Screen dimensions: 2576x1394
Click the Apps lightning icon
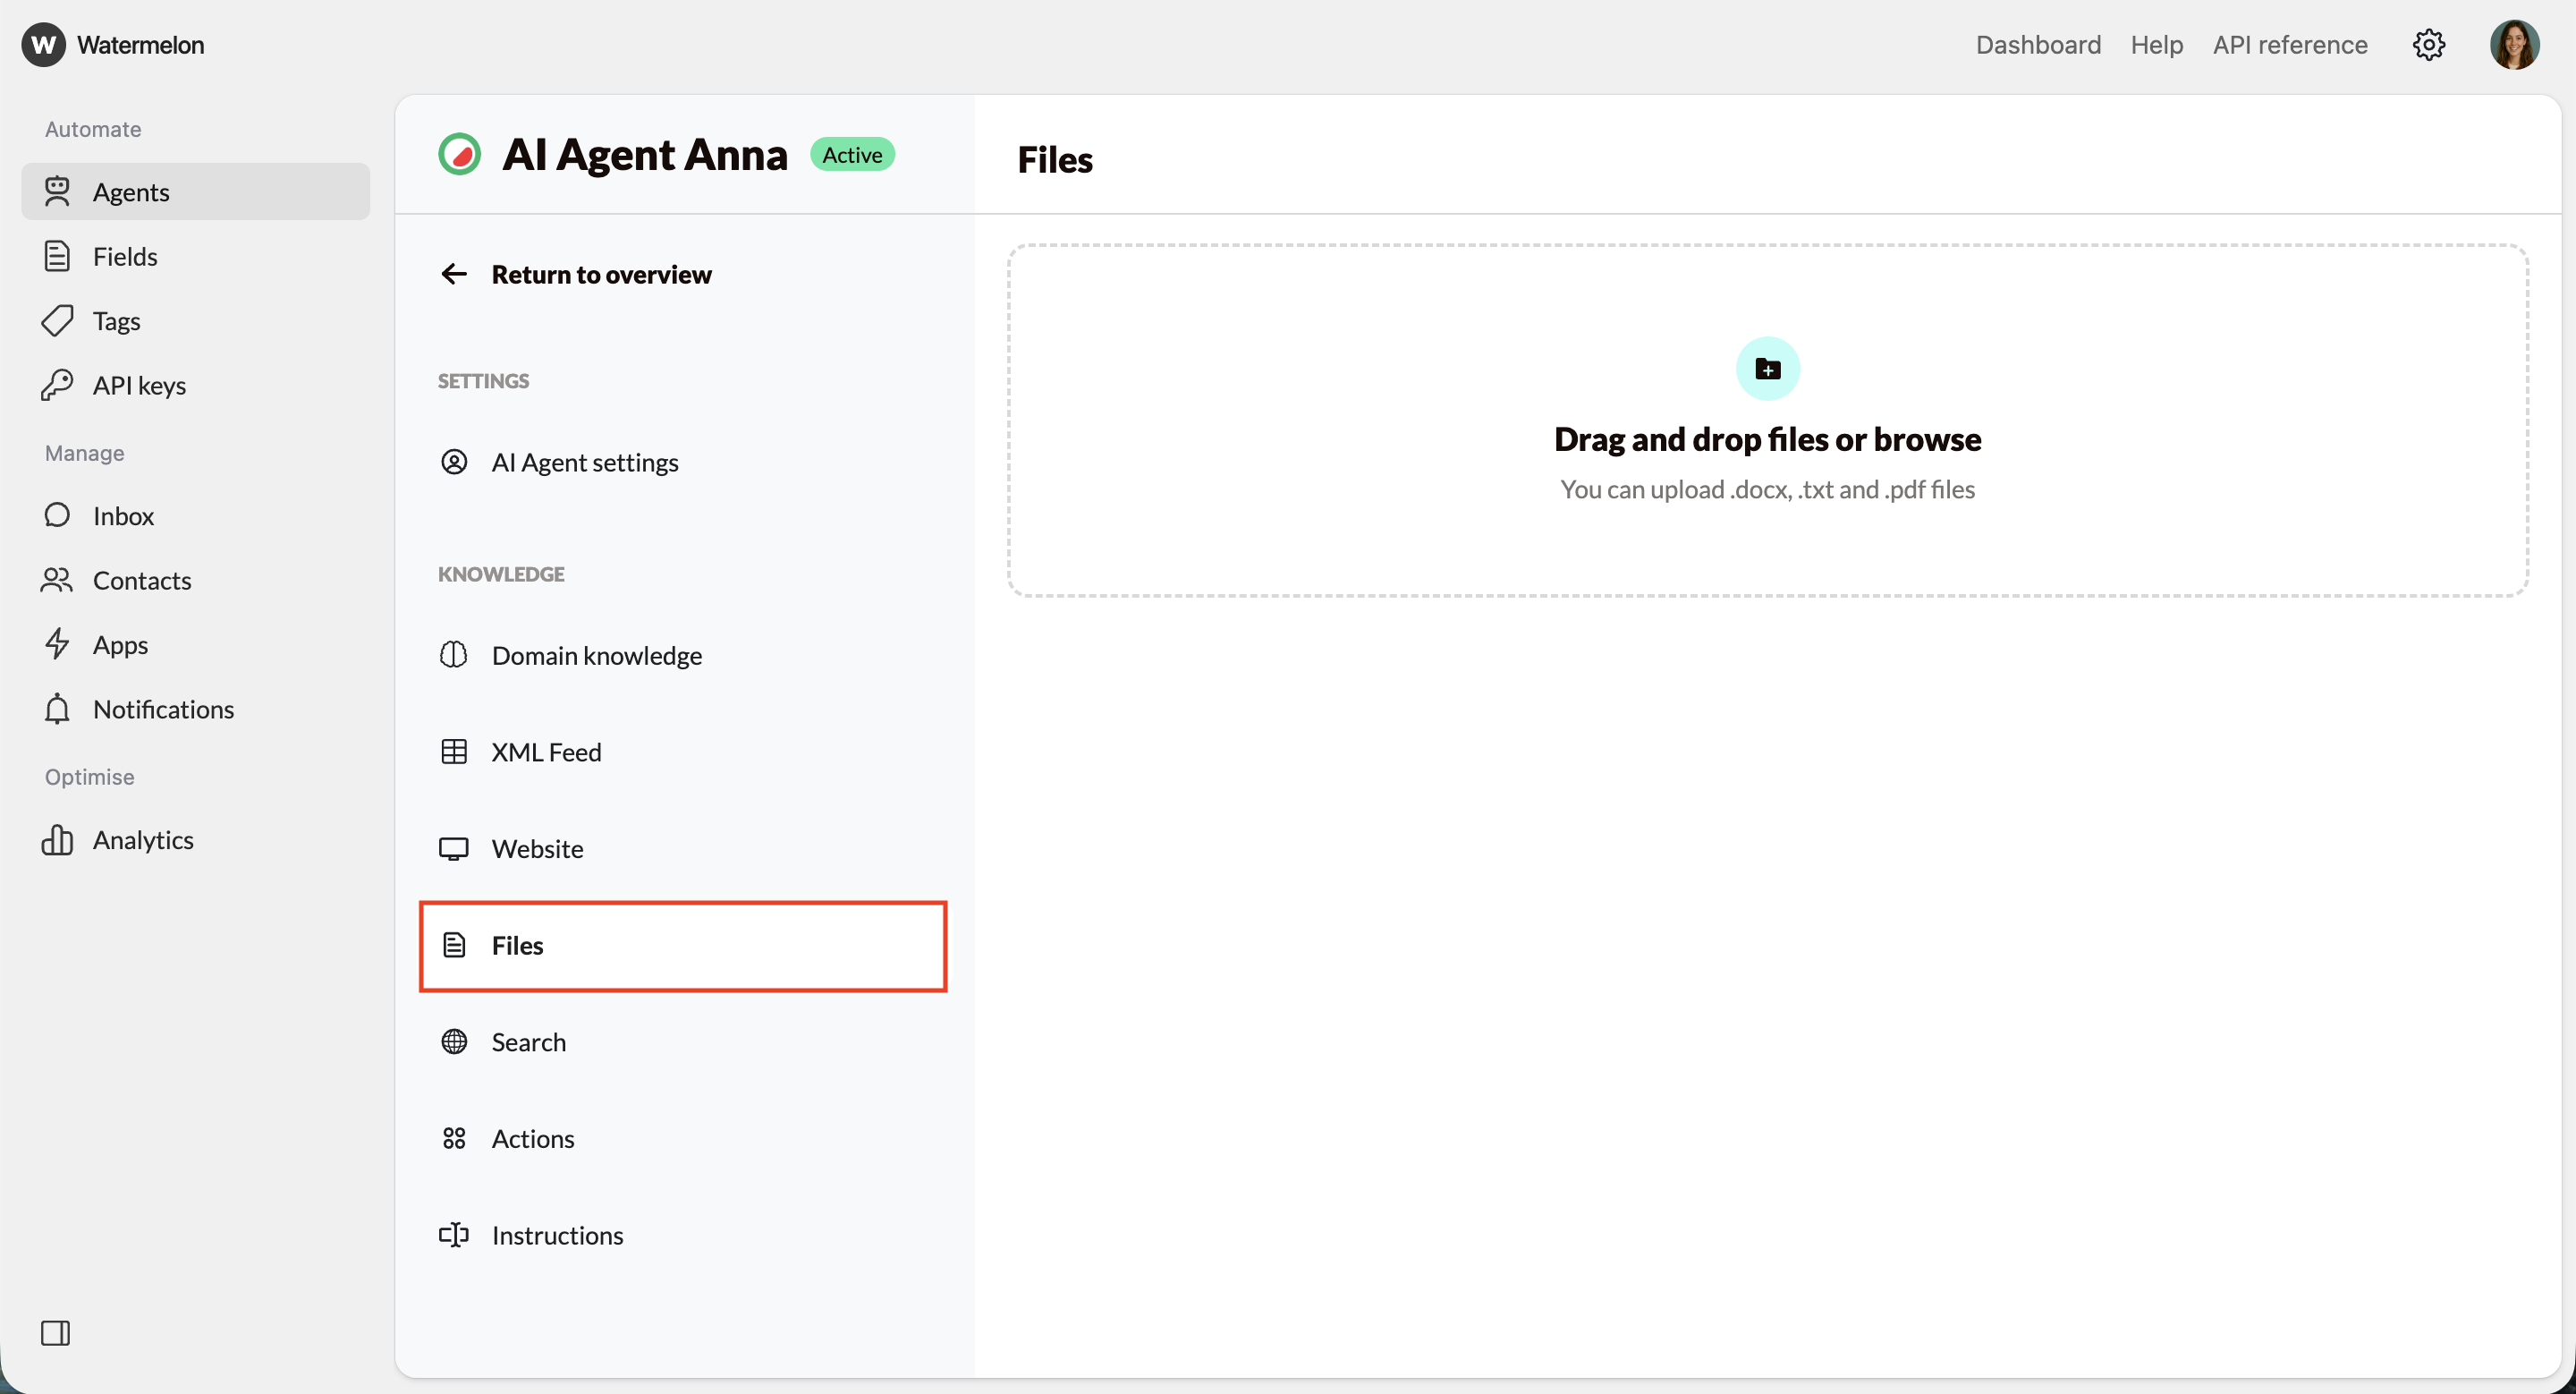click(58, 644)
